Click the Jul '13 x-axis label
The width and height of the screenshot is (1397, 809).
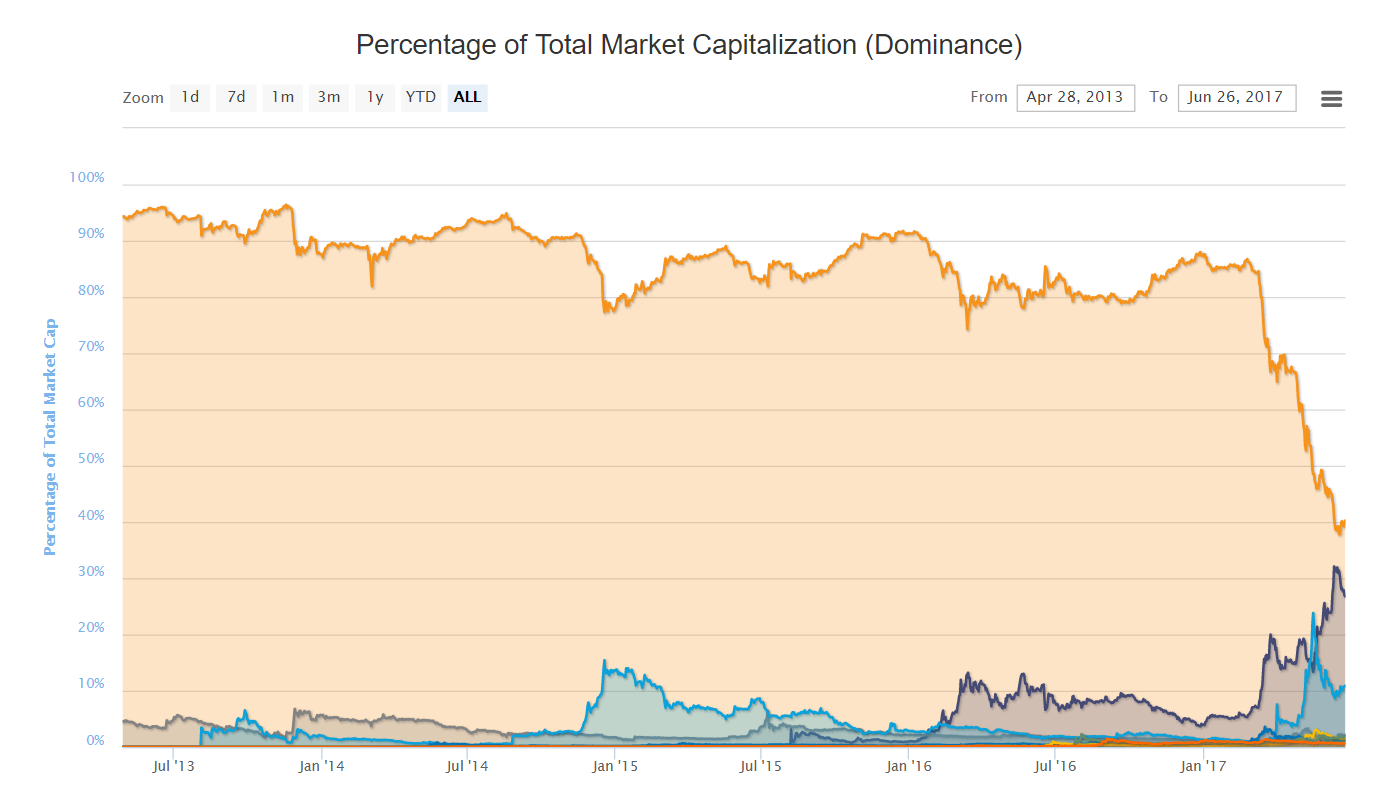pos(173,767)
